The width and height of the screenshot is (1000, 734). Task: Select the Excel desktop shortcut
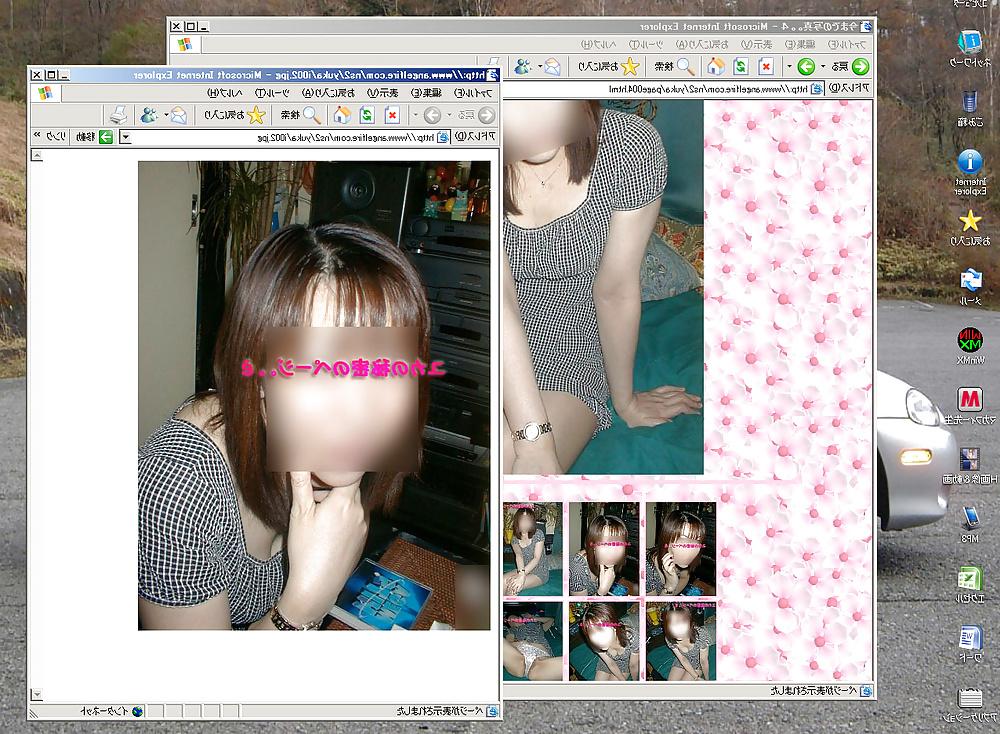click(970, 585)
